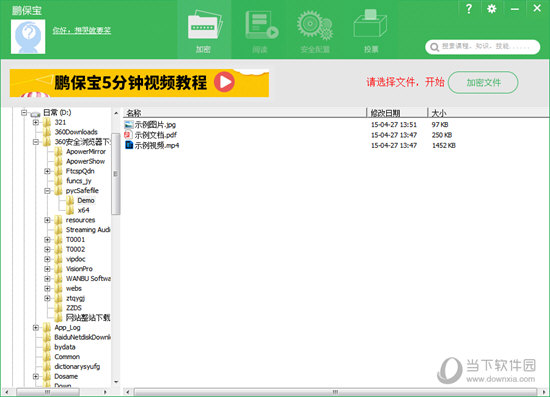Click the 示例文档.pdf file icon

click(129, 135)
